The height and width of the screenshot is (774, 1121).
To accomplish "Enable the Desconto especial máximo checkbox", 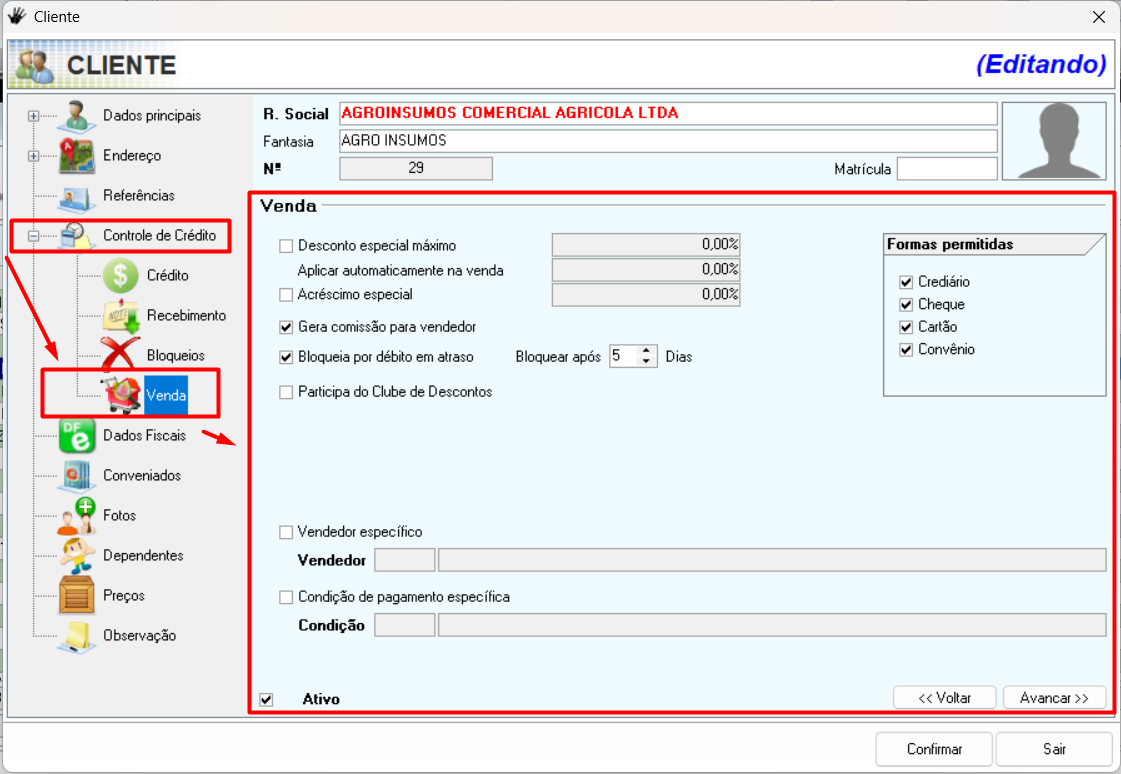I will (x=287, y=245).
